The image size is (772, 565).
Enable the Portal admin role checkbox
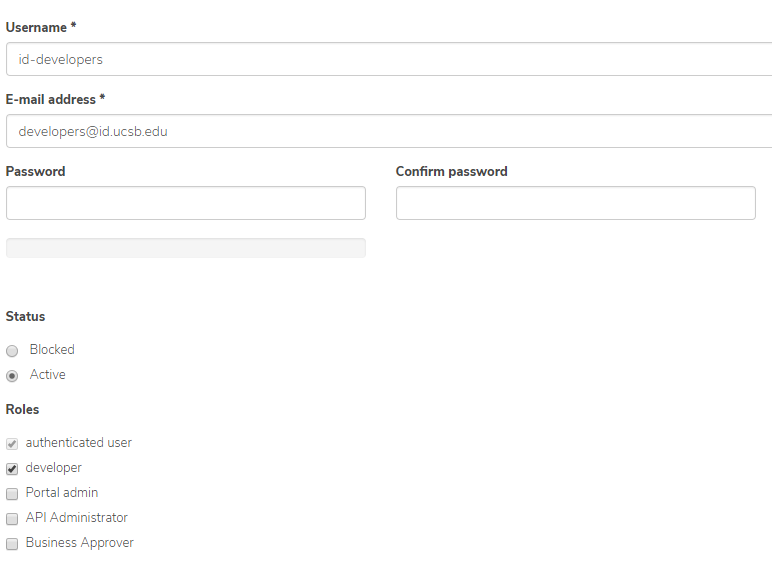tap(12, 493)
